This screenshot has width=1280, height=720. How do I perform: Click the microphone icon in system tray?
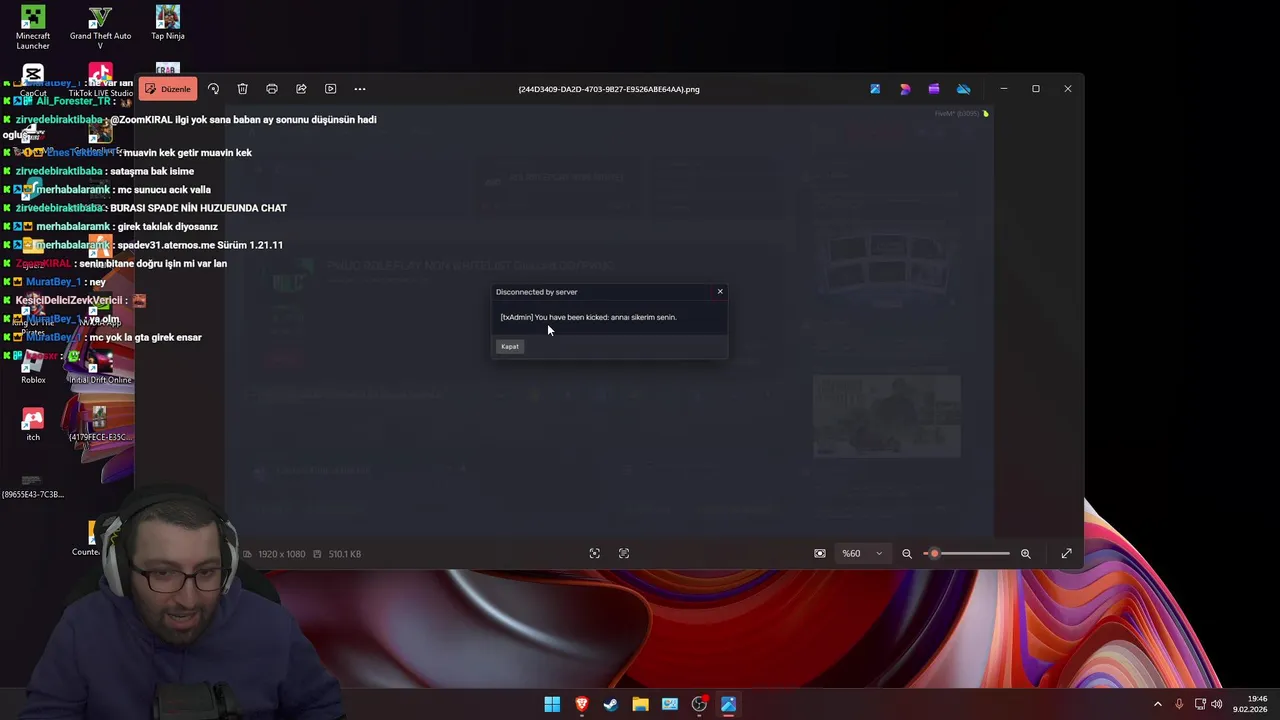(1179, 704)
